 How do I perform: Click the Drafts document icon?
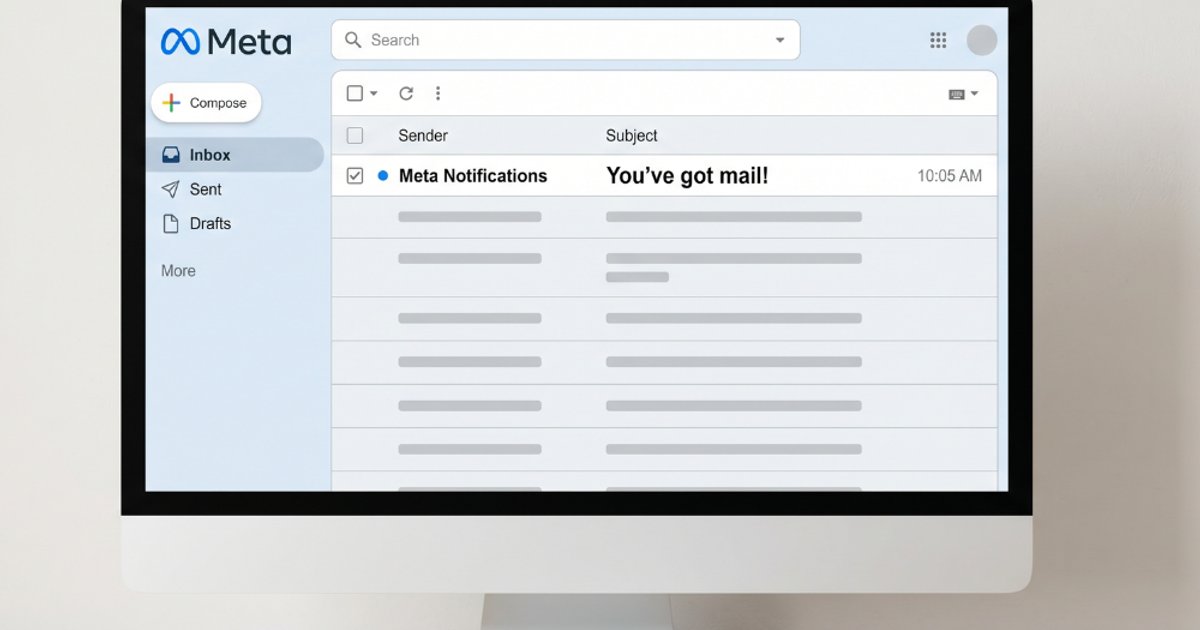pyautogui.click(x=171, y=223)
